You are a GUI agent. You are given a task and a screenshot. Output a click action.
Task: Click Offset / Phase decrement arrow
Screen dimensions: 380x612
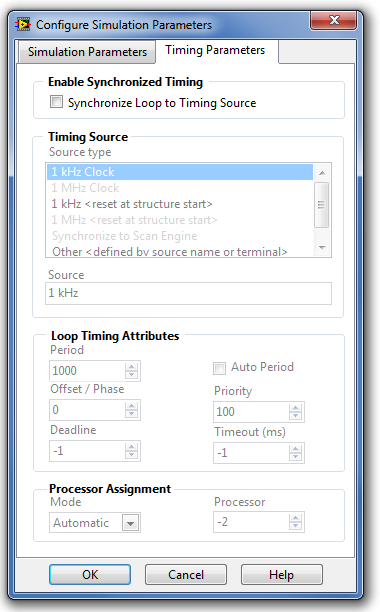131,414
